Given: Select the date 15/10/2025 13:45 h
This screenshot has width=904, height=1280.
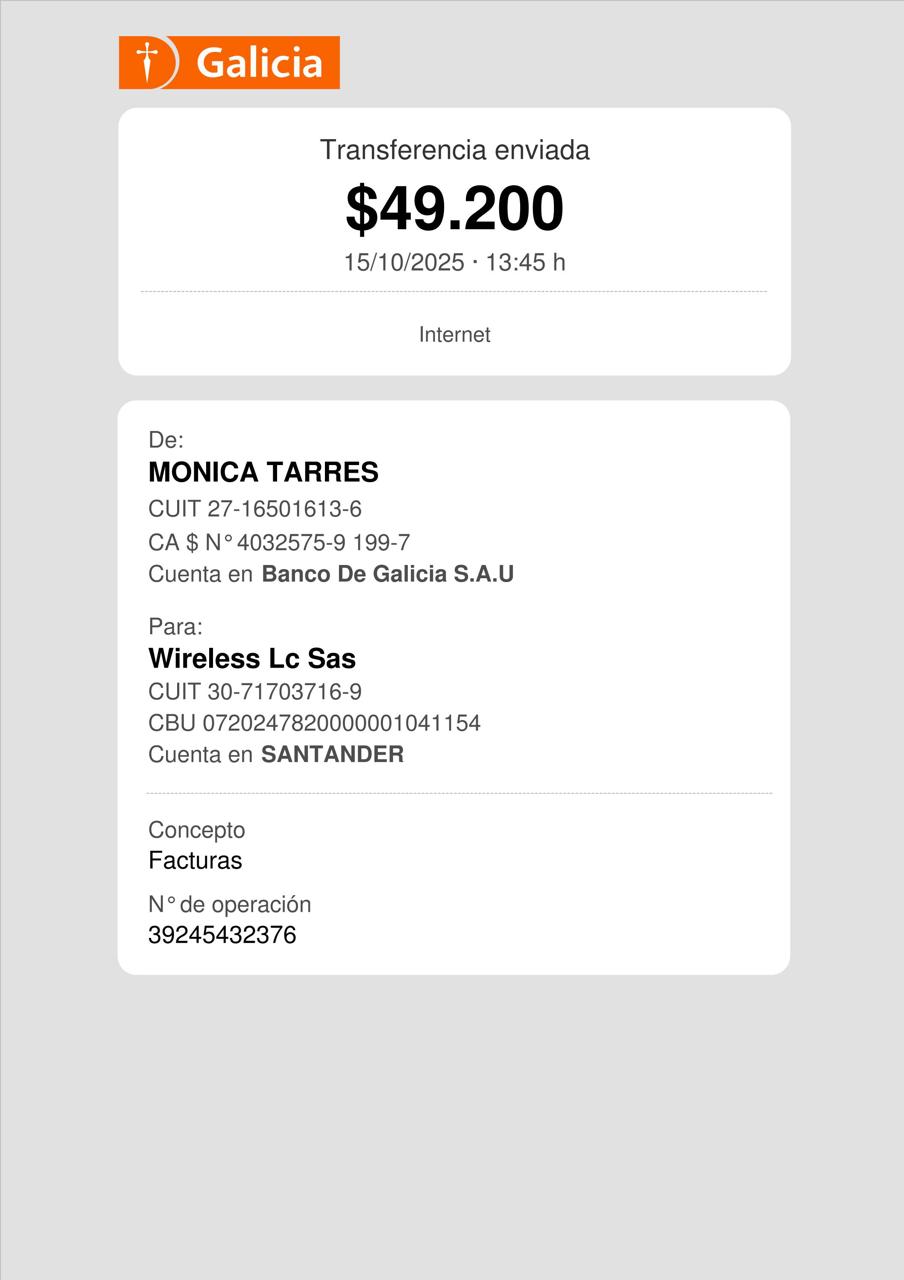Looking at the screenshot, I should (x=454, y=262).
